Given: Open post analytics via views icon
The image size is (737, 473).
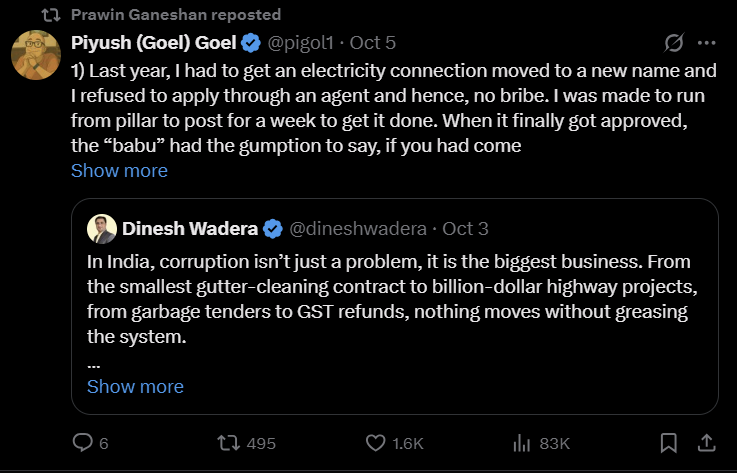Looking at the screenshot, I should (x=520, y=443).
